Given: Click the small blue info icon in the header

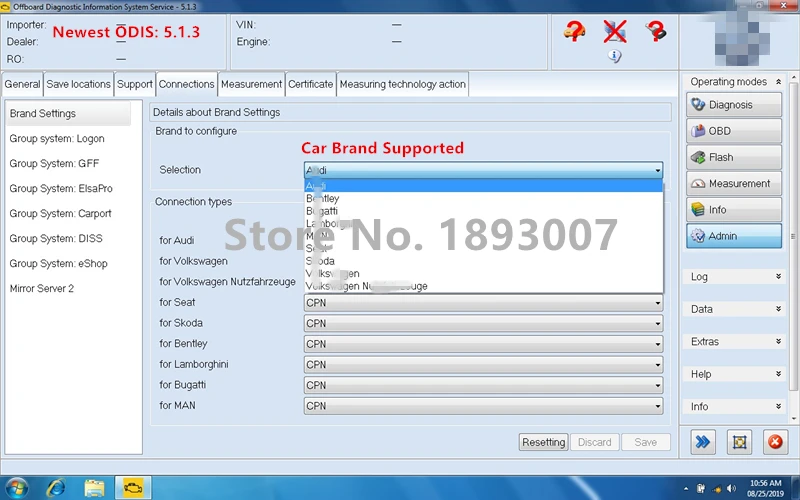Looking at the screenshot, I should [x=614, y=56].
